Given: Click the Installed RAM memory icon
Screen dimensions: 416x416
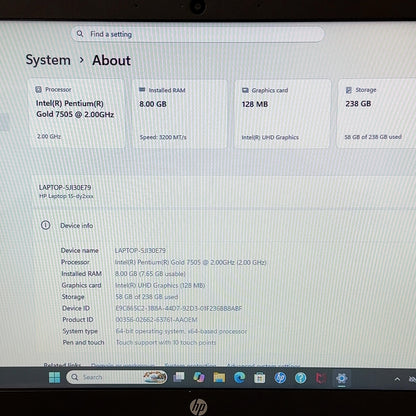Looking at the screenshot, I should (142, 90).
